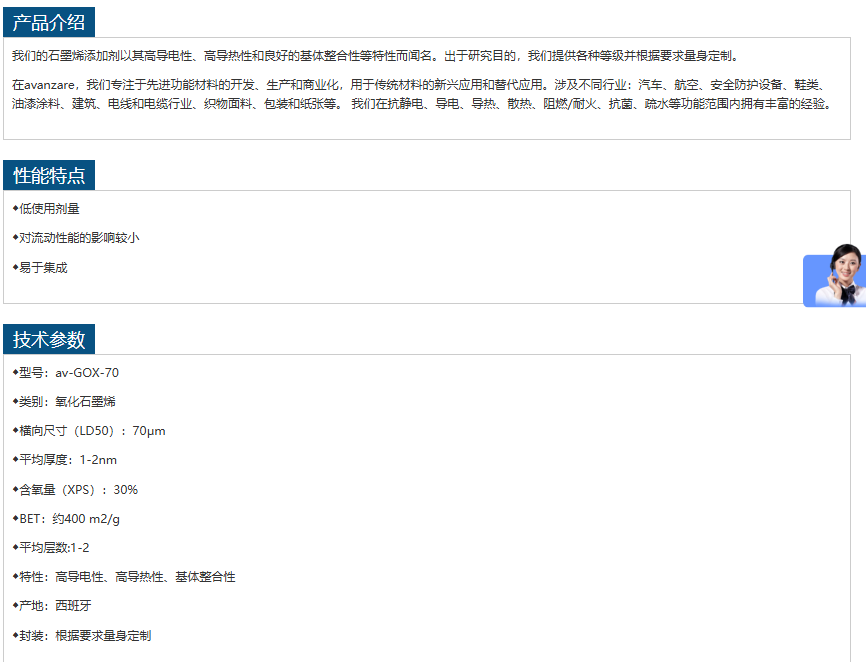This screenshot has height=662, width=866.
Task: Click the 横向尺寸 (LD50) 70μm parameter
Action: (x=91, y=431)
